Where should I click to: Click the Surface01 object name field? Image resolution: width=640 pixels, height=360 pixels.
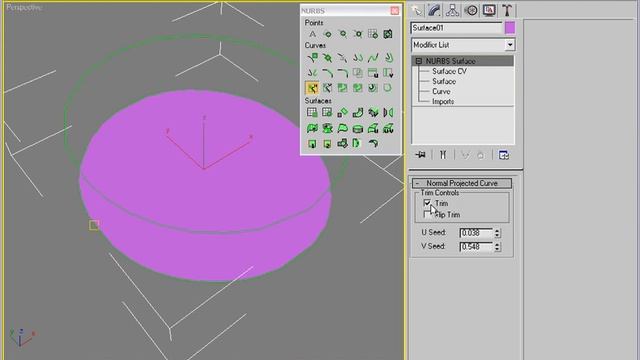(456, 28)
